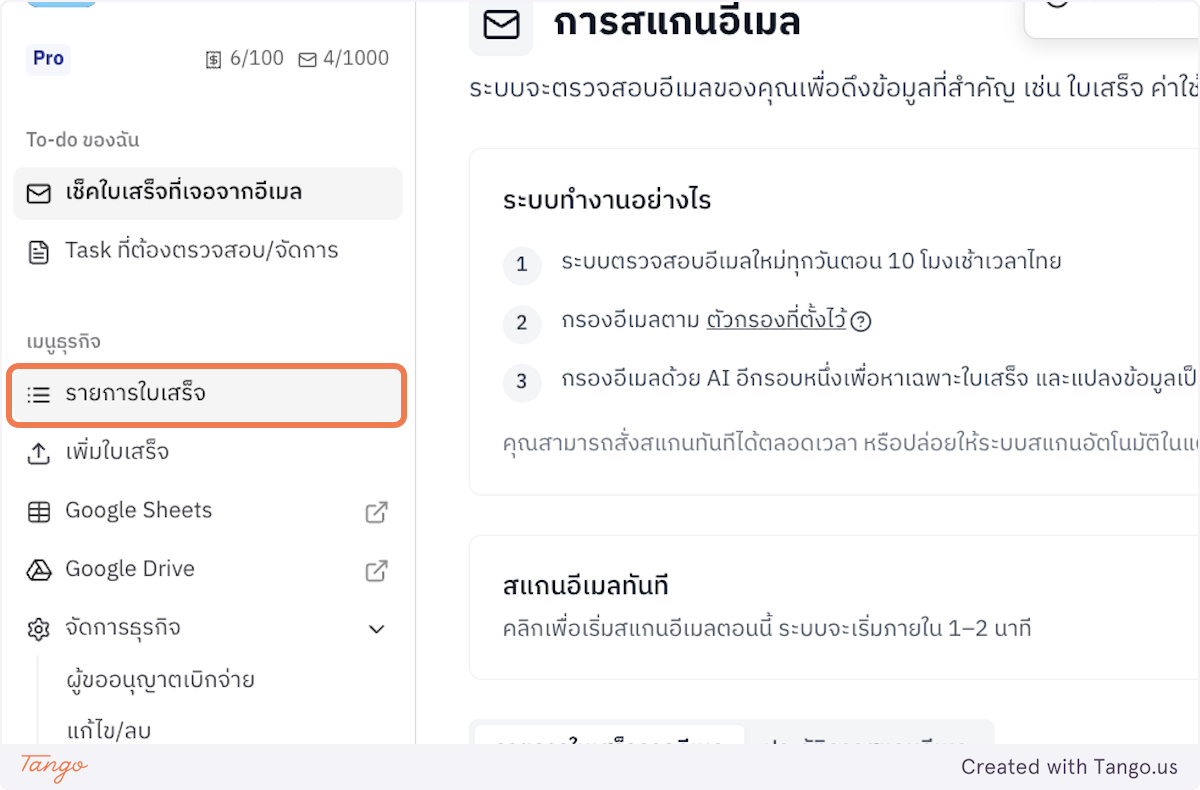The height and width of the screenshot is (790, 1200).
Task: Open the Google Sheets spreadsheet grid icon
Action: (38, 510)
